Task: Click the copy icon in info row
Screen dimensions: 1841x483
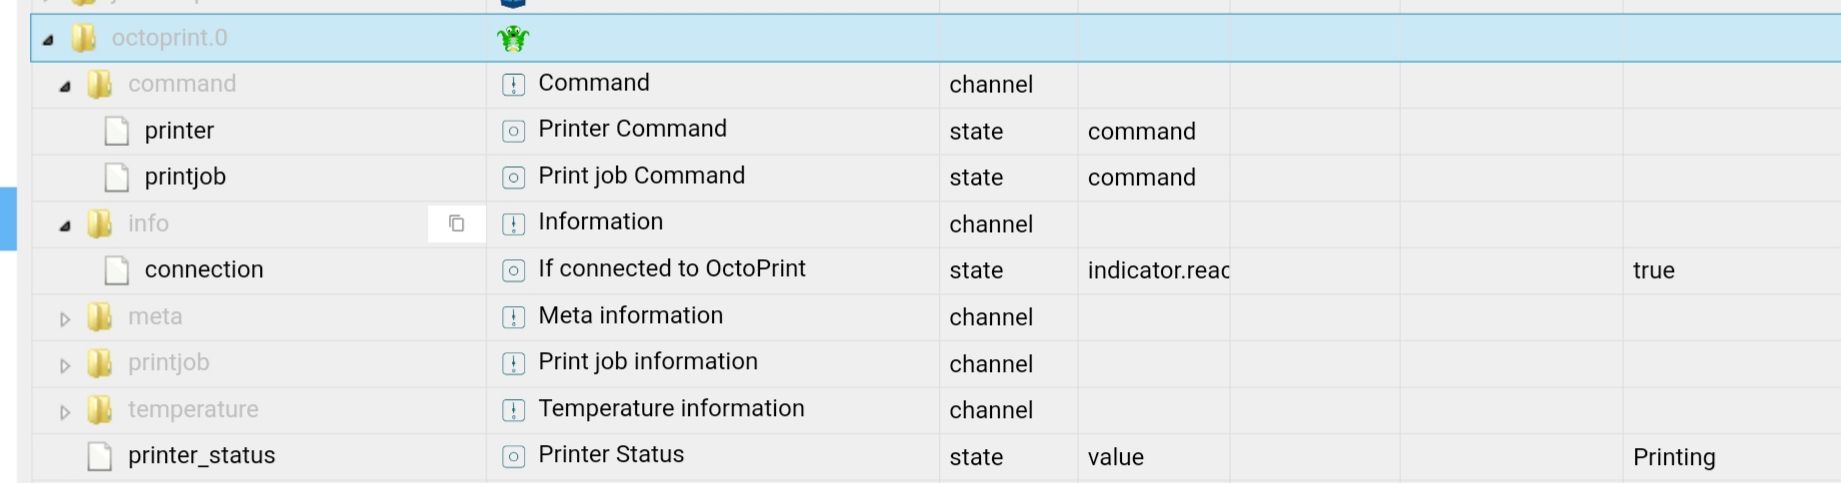Action: click(x=457, y=224)
